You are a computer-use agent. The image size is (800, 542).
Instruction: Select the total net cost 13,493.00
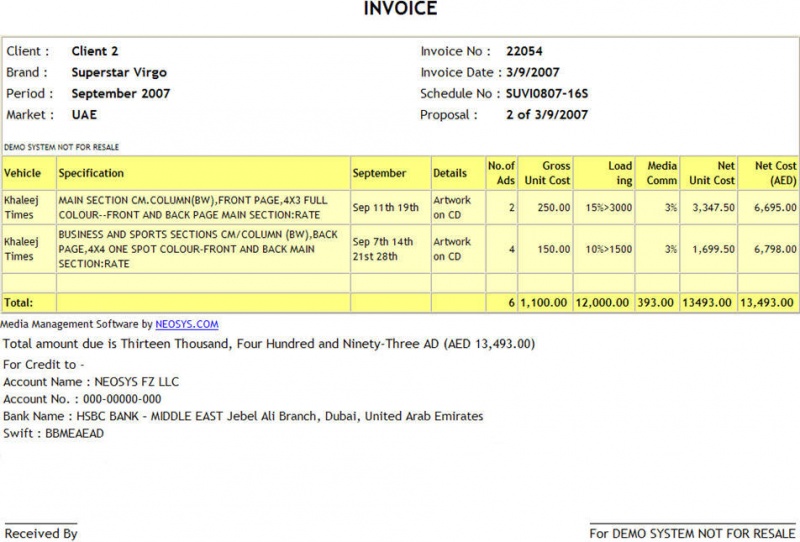coord(768,303)
